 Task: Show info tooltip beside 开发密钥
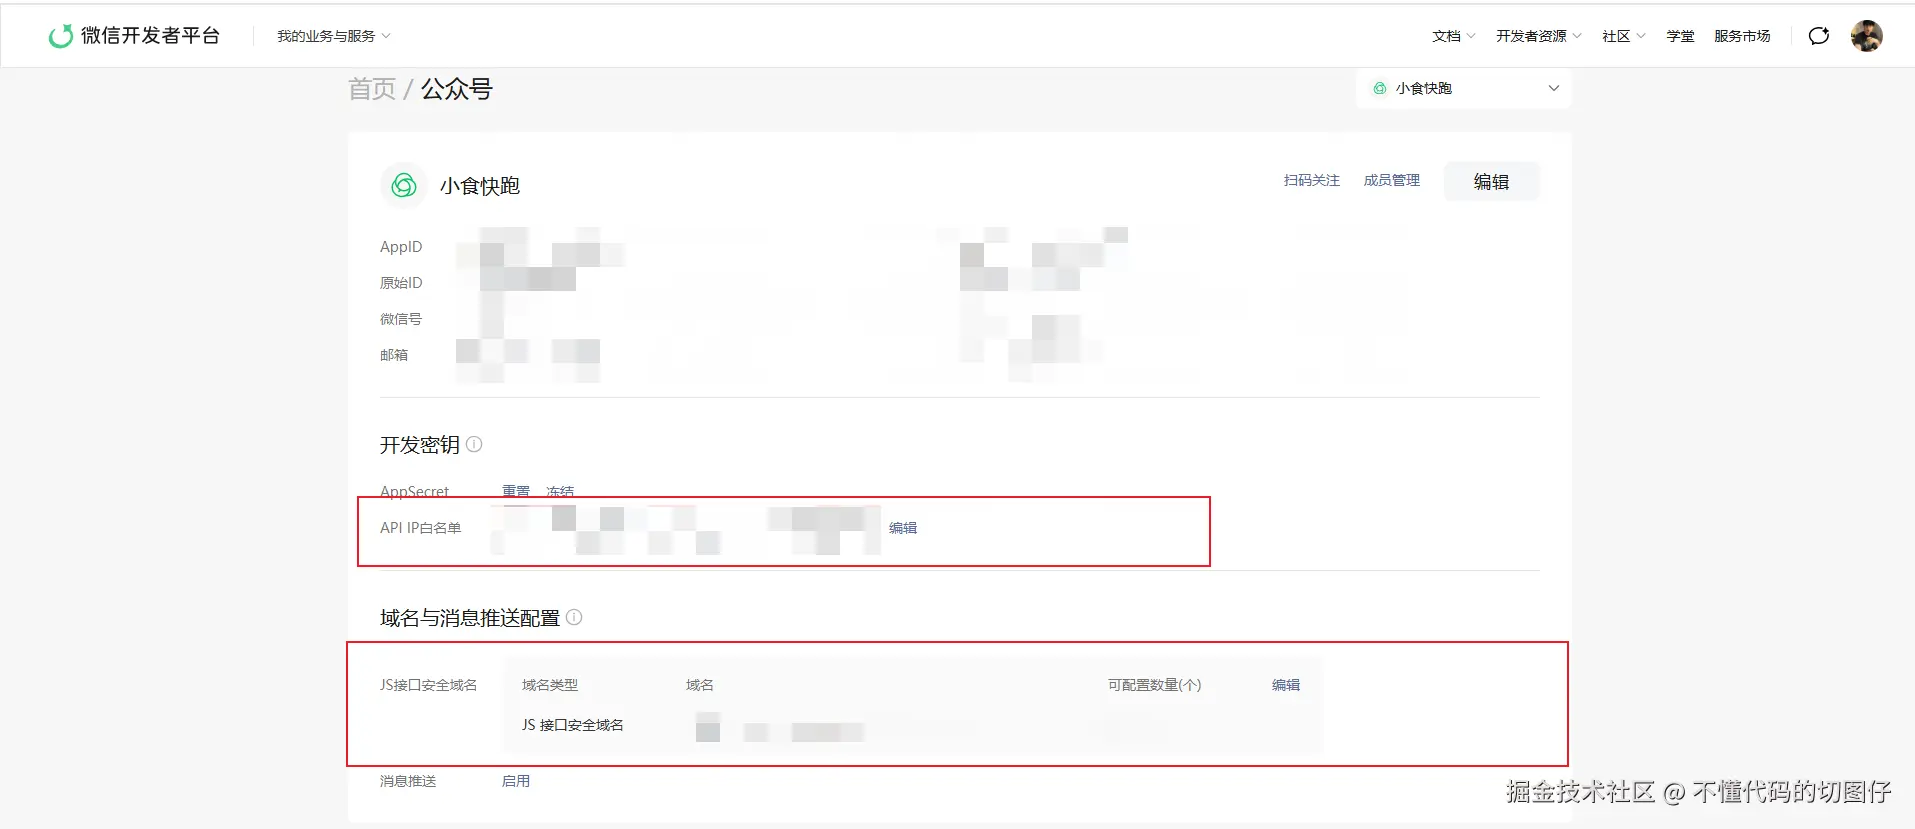pyautogui.click(x=474, y=444)
